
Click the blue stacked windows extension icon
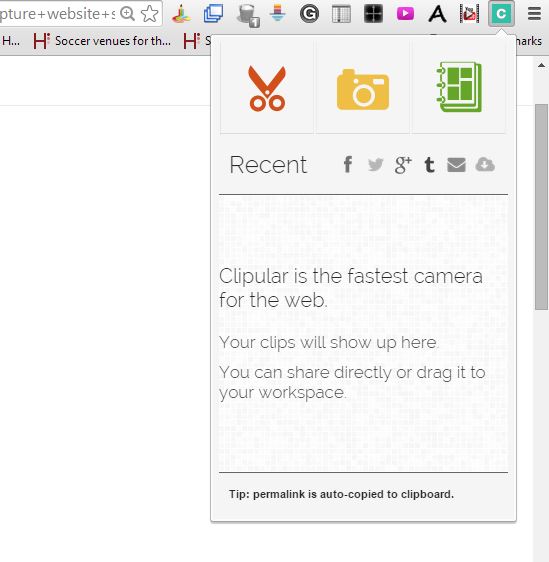pyautogui.click(x=213, y=14)
